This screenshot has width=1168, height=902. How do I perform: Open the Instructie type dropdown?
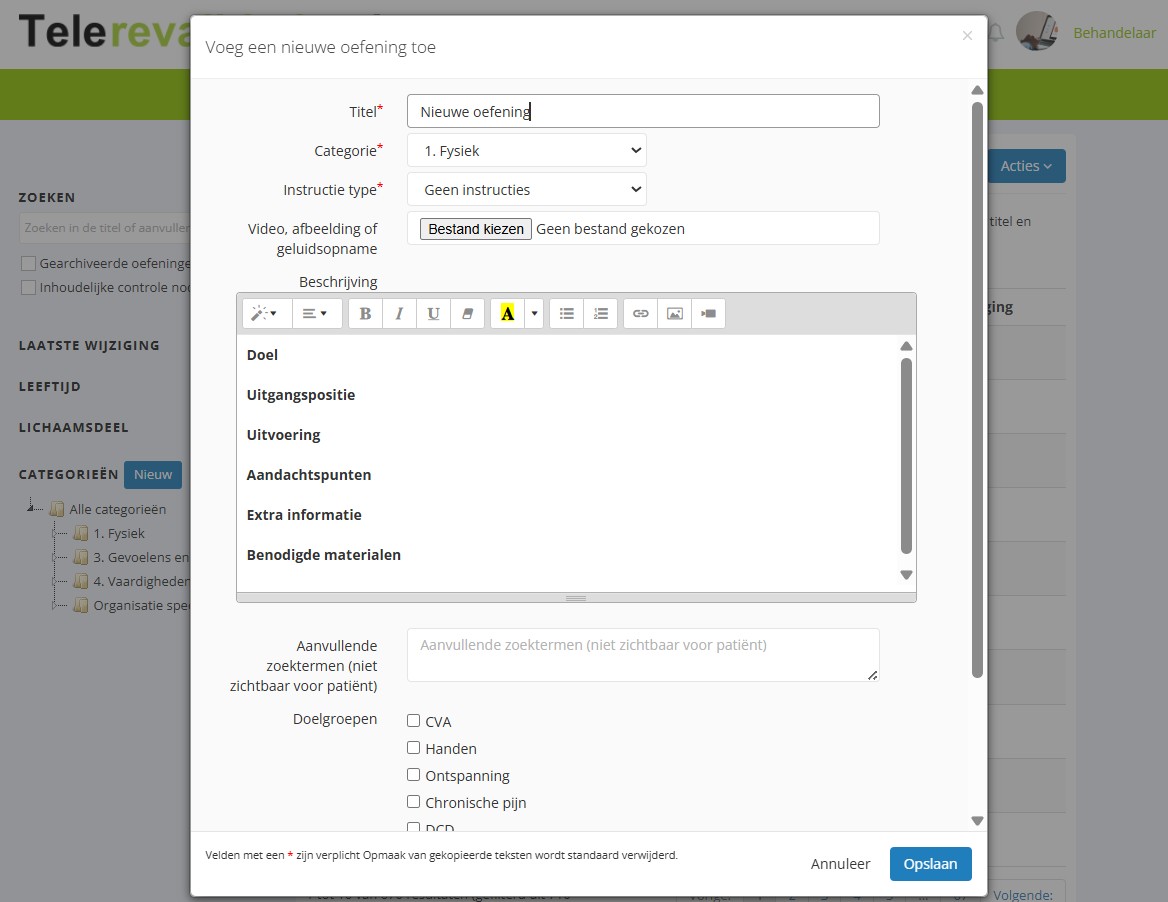(526, 190)
